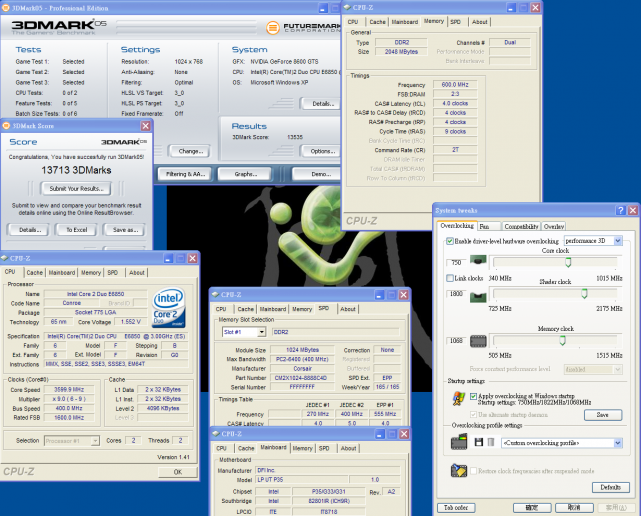Screen dimensions: 641x516
Task: Click the title icon of CPU-Z SPD window
Action: click(x=215, y=294)
